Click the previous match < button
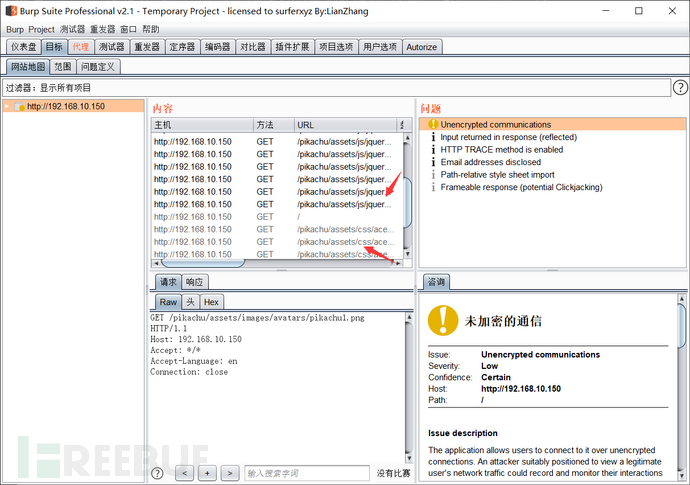 pos(185,474)
